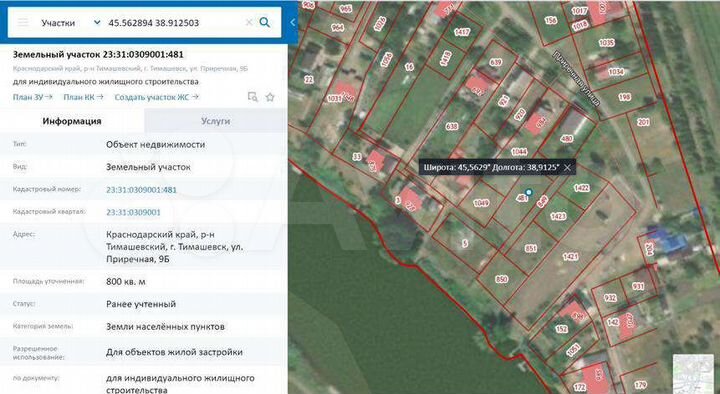
Task: Close the coordinates tooltip on map
Action: [568, 168]
